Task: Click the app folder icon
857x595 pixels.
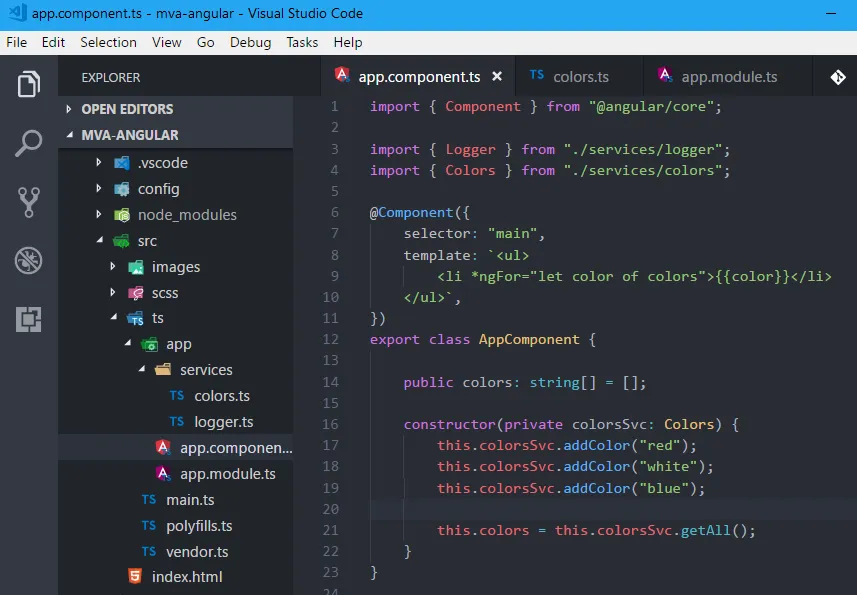Action: click(150, 345)
